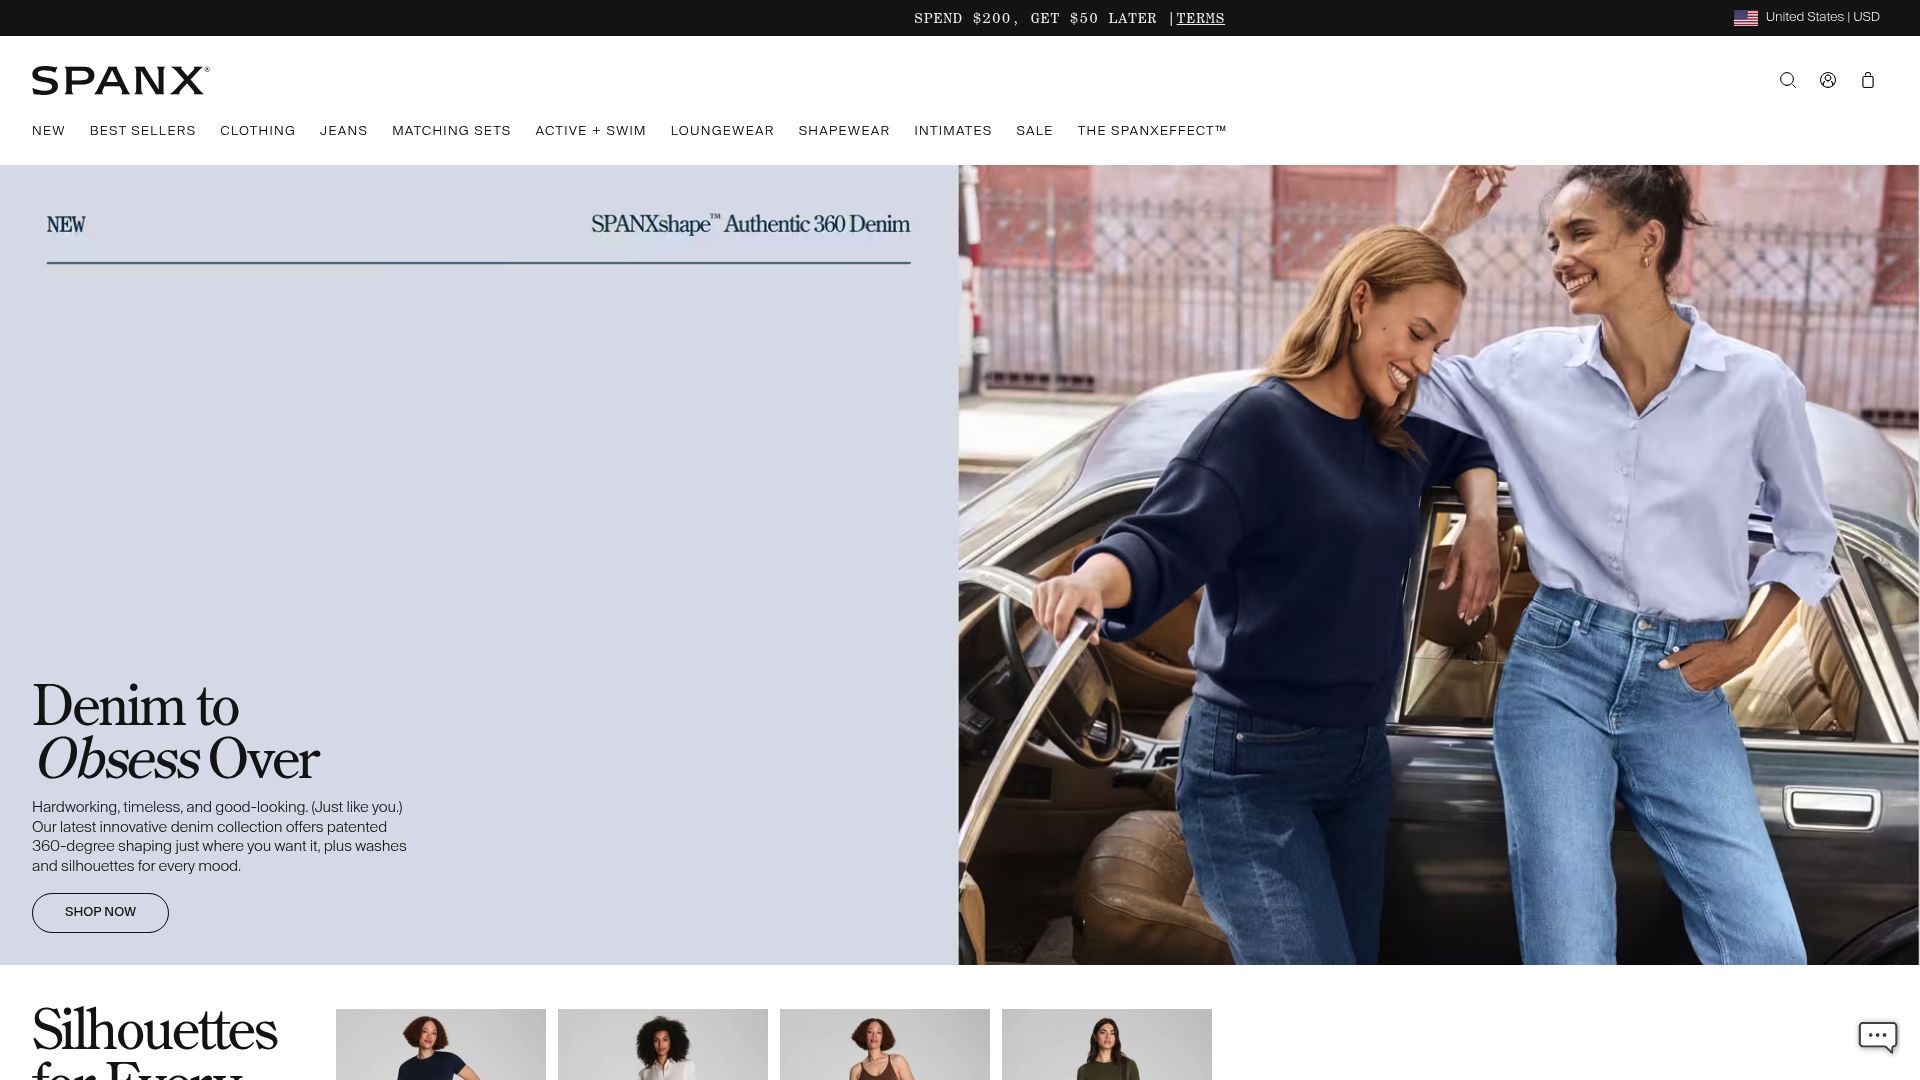Open United States | USD selector
This screenshot has height=1080, width=1920.
[1807, 17]
